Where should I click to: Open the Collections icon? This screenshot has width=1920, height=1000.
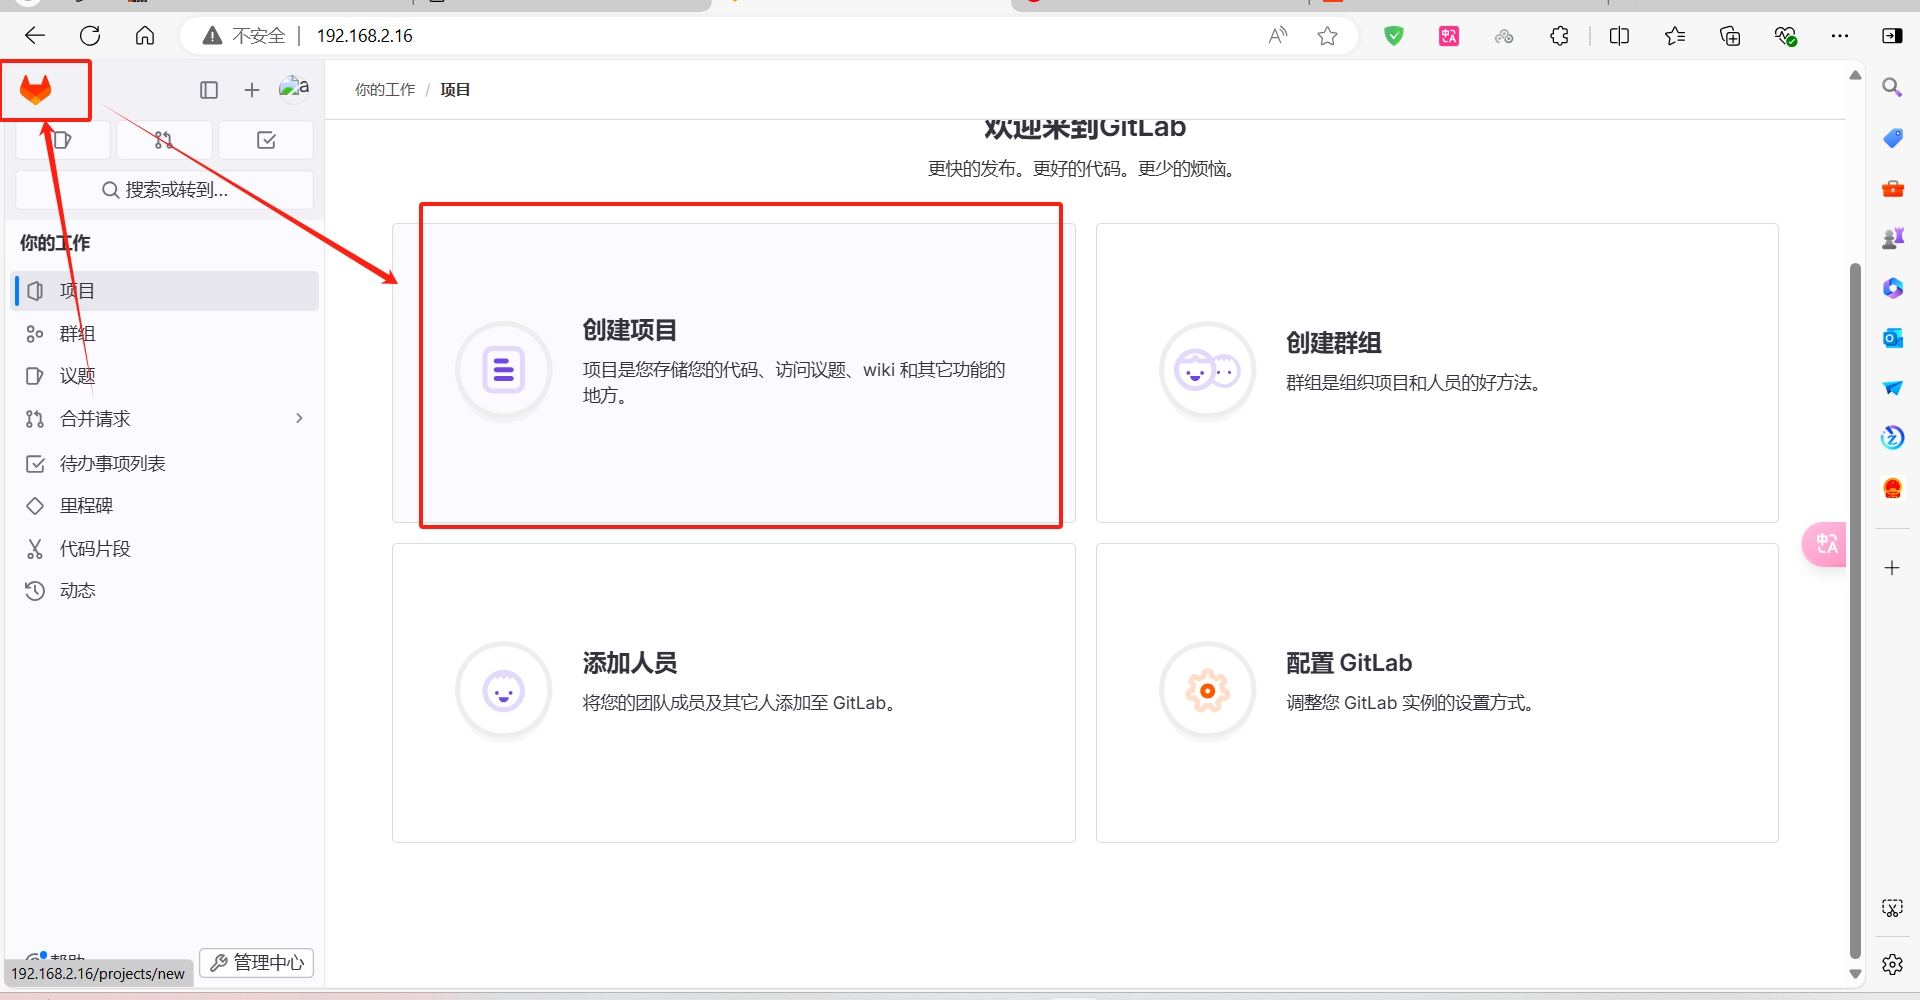(x=1730, y=36)
